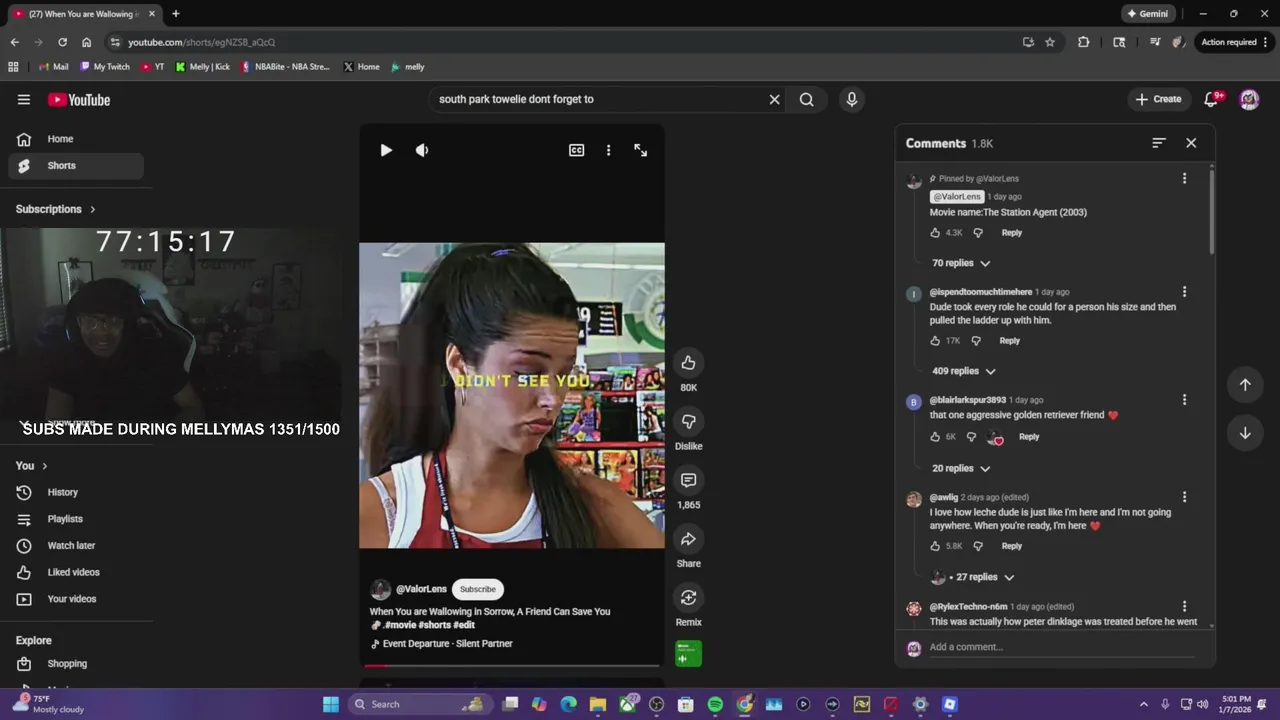Open comments button showing 1,865

[688, 480]
